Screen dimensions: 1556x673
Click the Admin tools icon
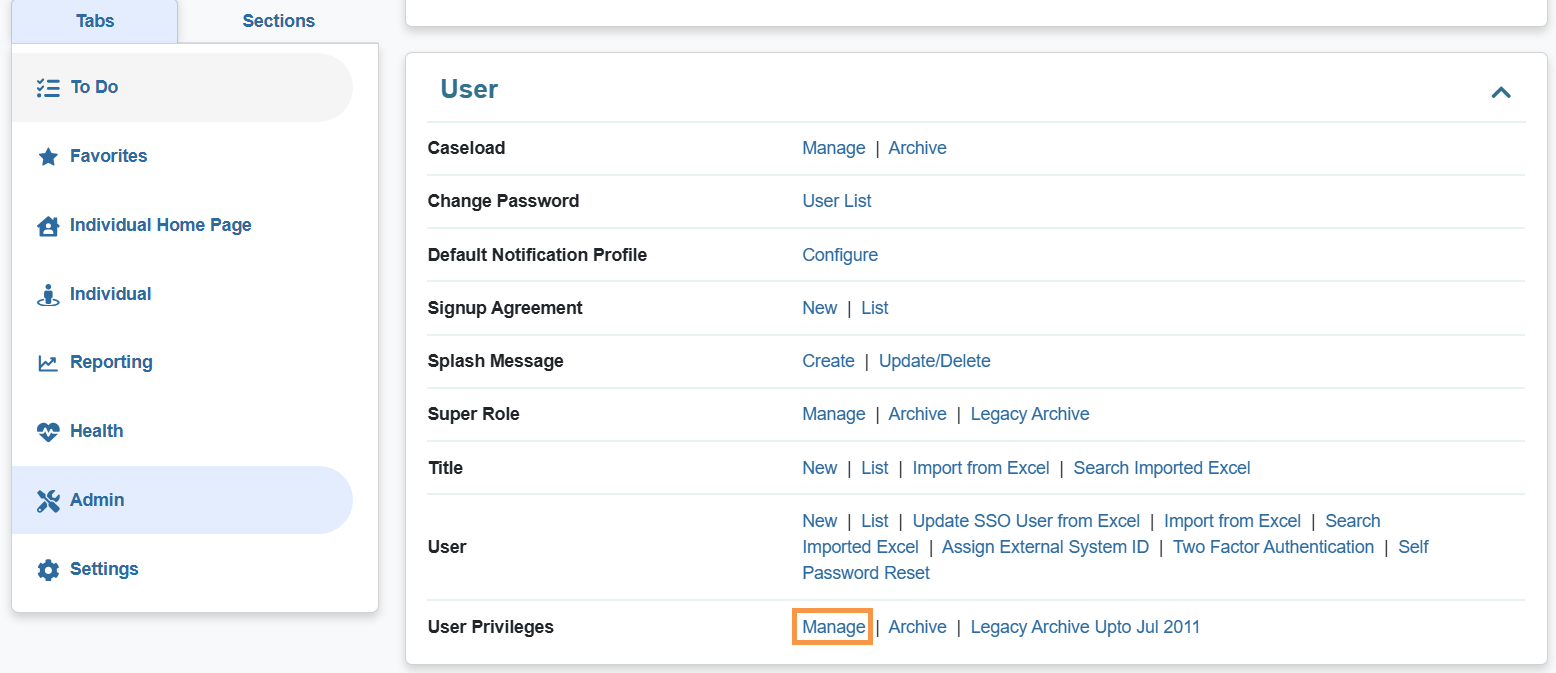pos(48,501)
